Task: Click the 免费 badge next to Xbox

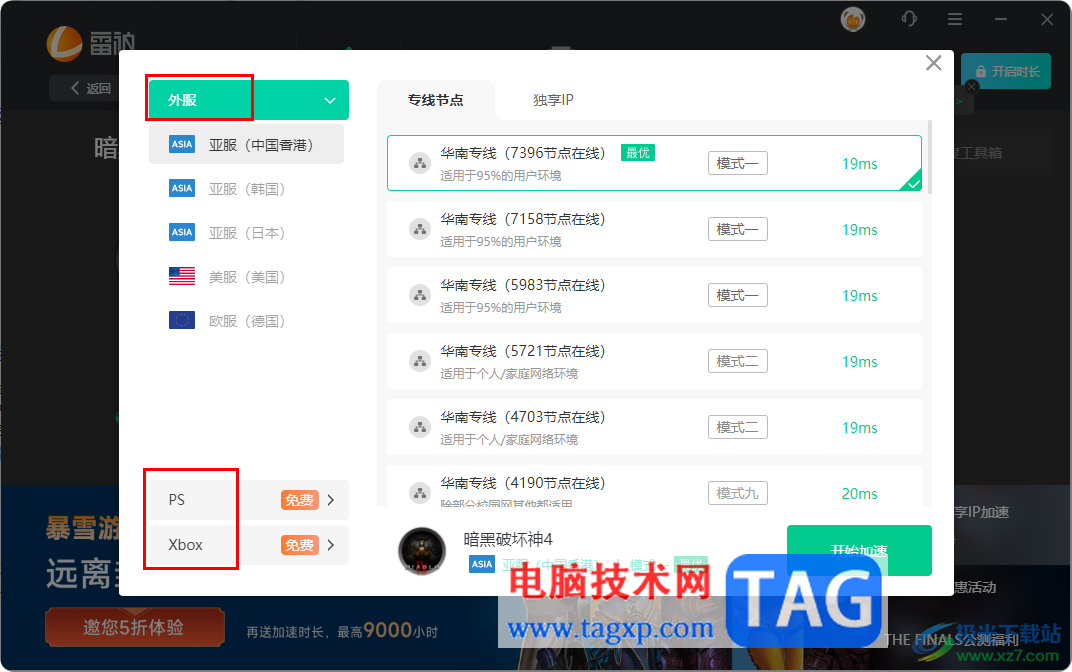Action: point(299,545)
